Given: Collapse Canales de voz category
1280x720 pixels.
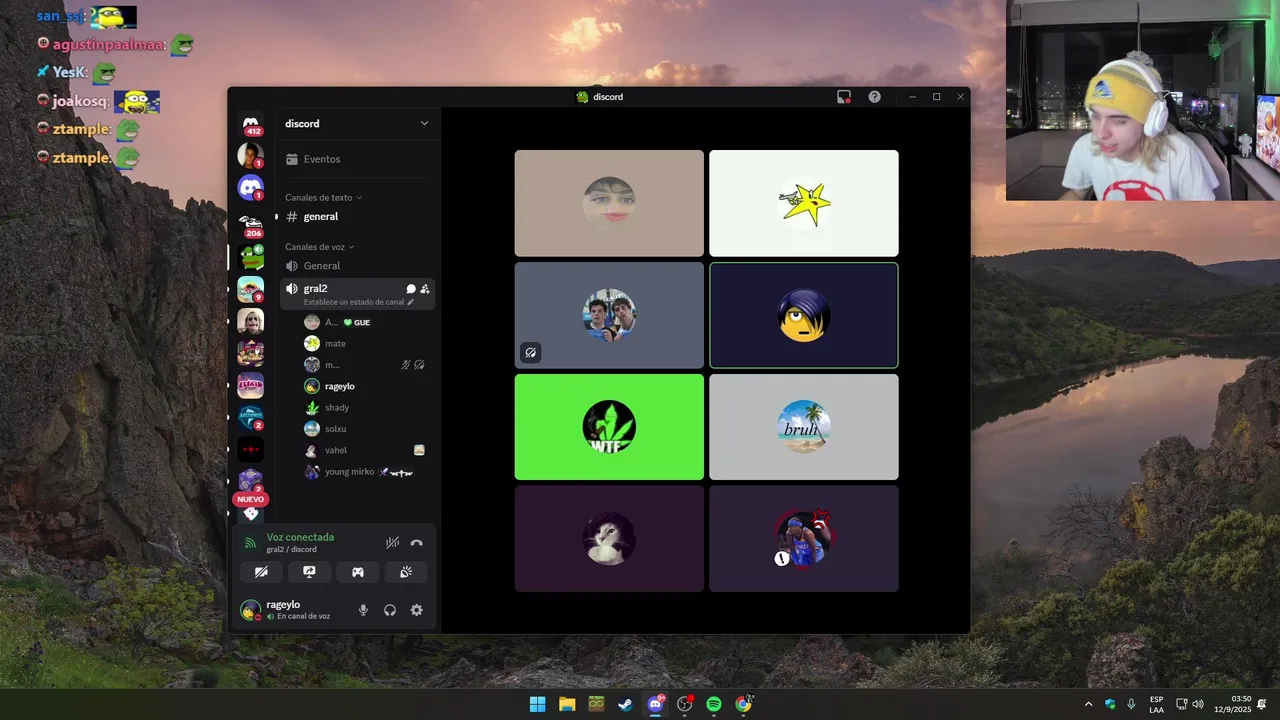Looking at the screenshot, I should click(319, 247).
